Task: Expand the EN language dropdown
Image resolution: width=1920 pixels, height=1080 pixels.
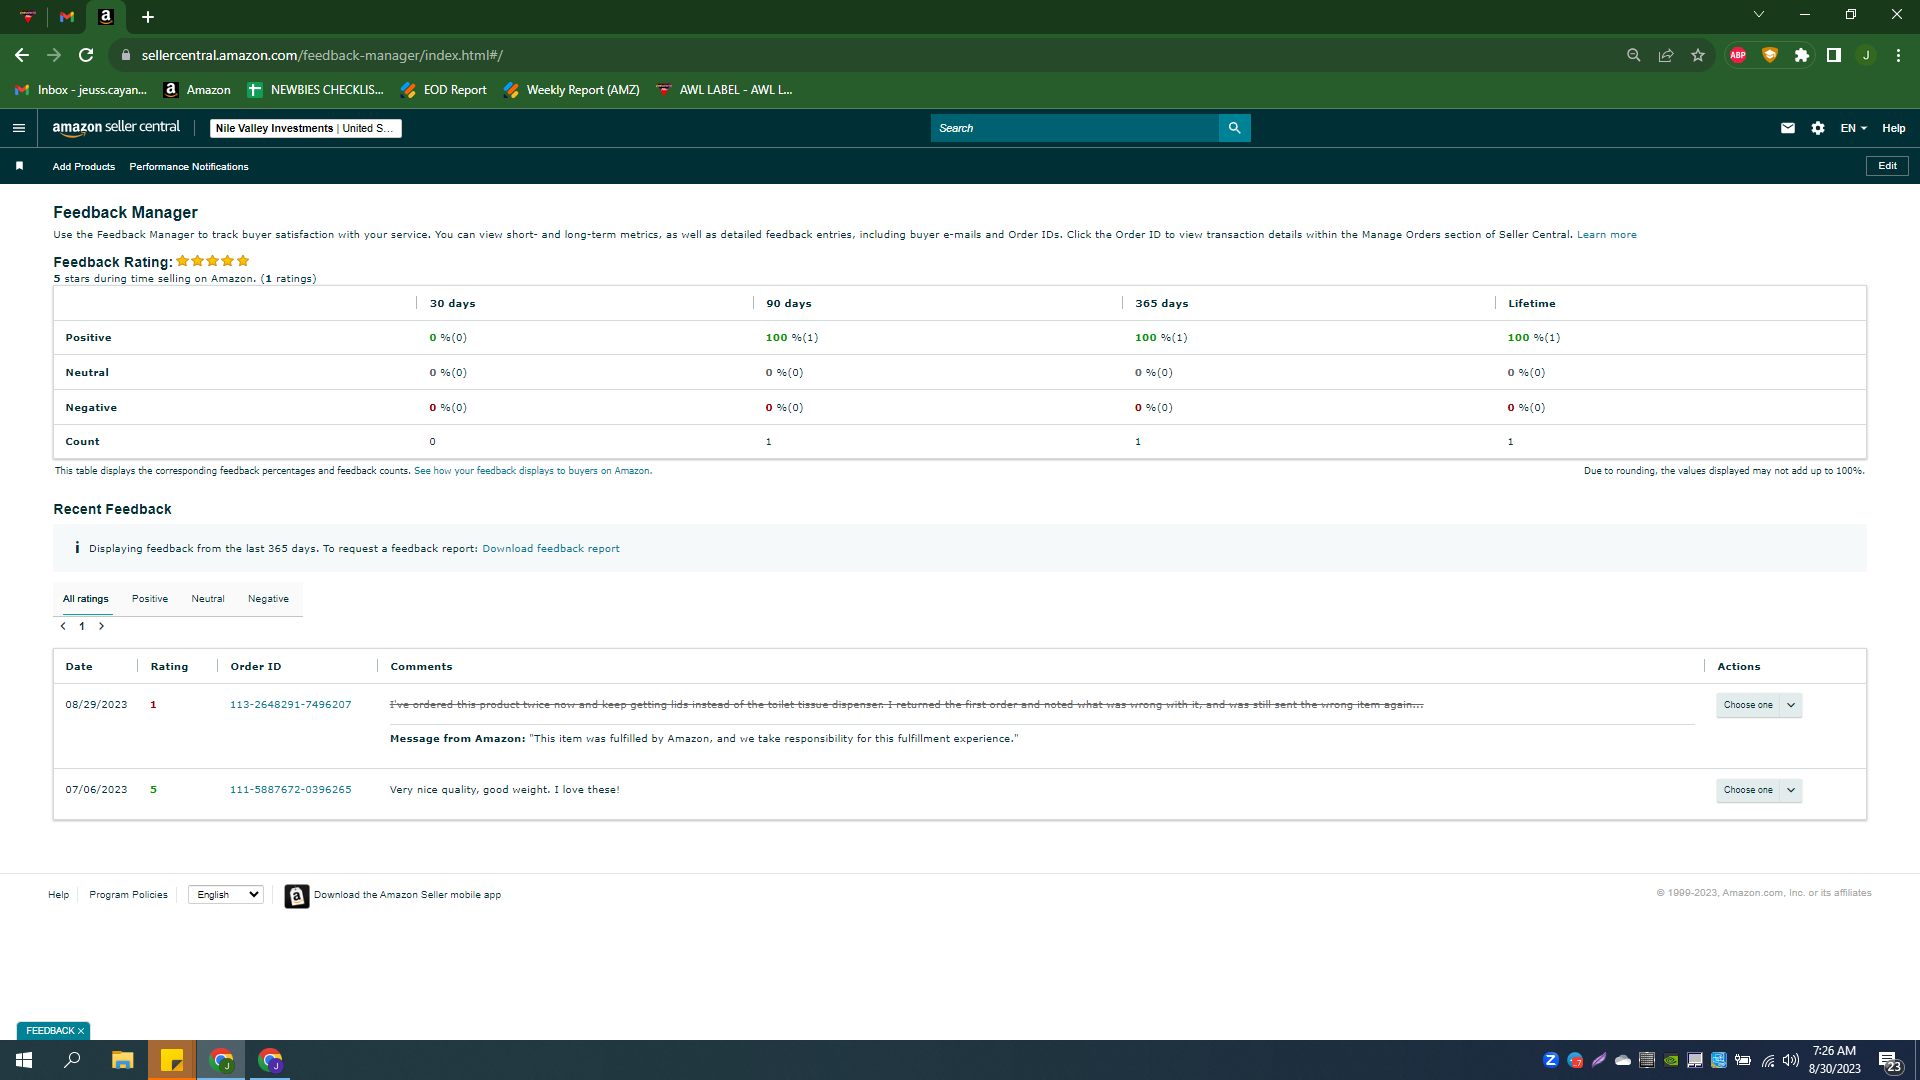Action: coord(1853,128)
